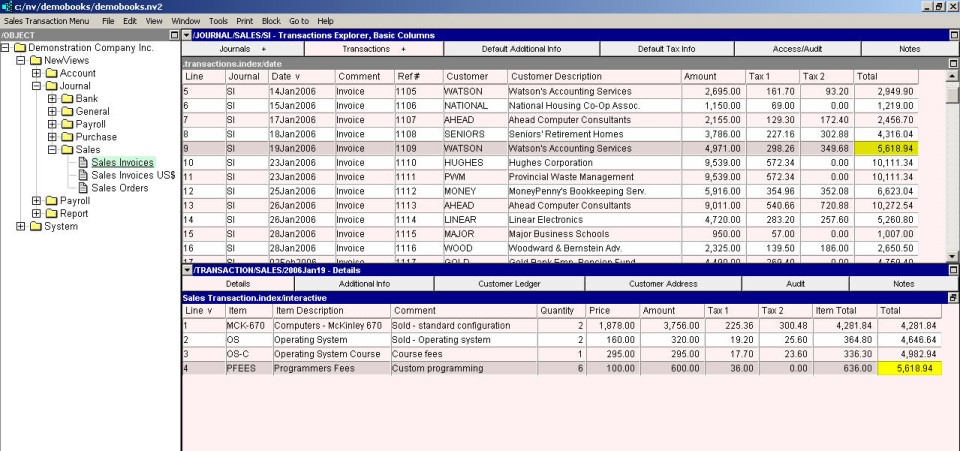
Task: Open the Sales Transaction Menu
Action: 46,20
